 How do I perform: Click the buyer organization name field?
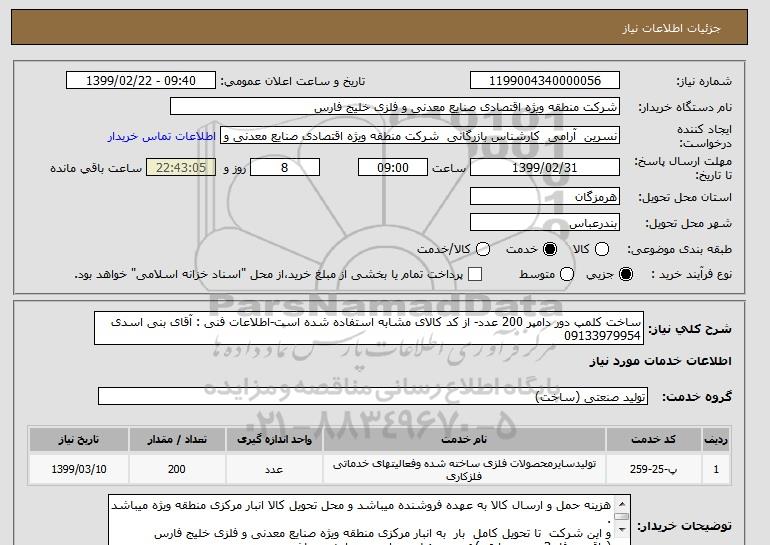(395, 107)
